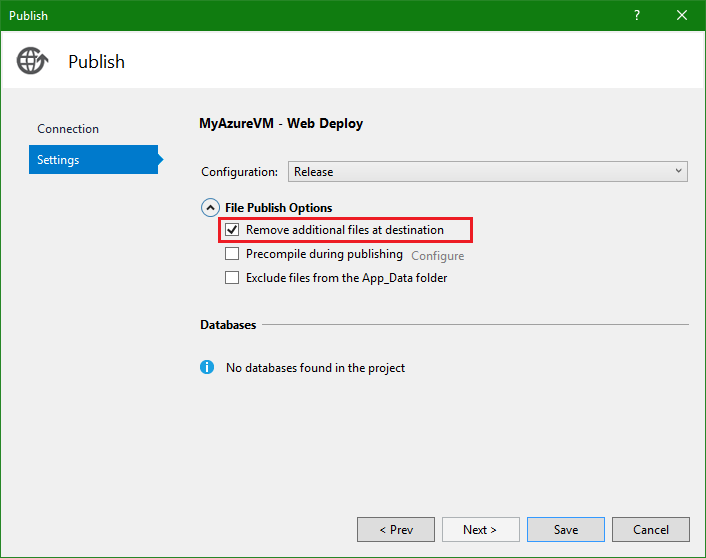Open the Configuration dropdown arrow
The image size is (706, 558).
pos(678,171)
